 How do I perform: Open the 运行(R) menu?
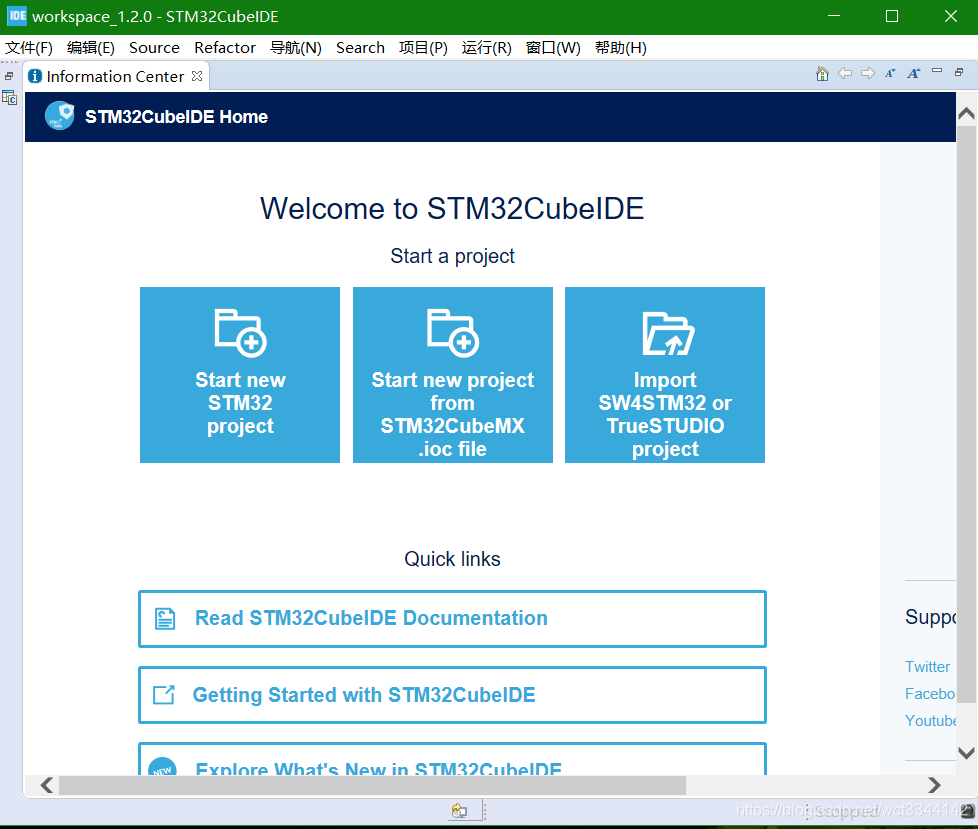[x=487, y=48]
